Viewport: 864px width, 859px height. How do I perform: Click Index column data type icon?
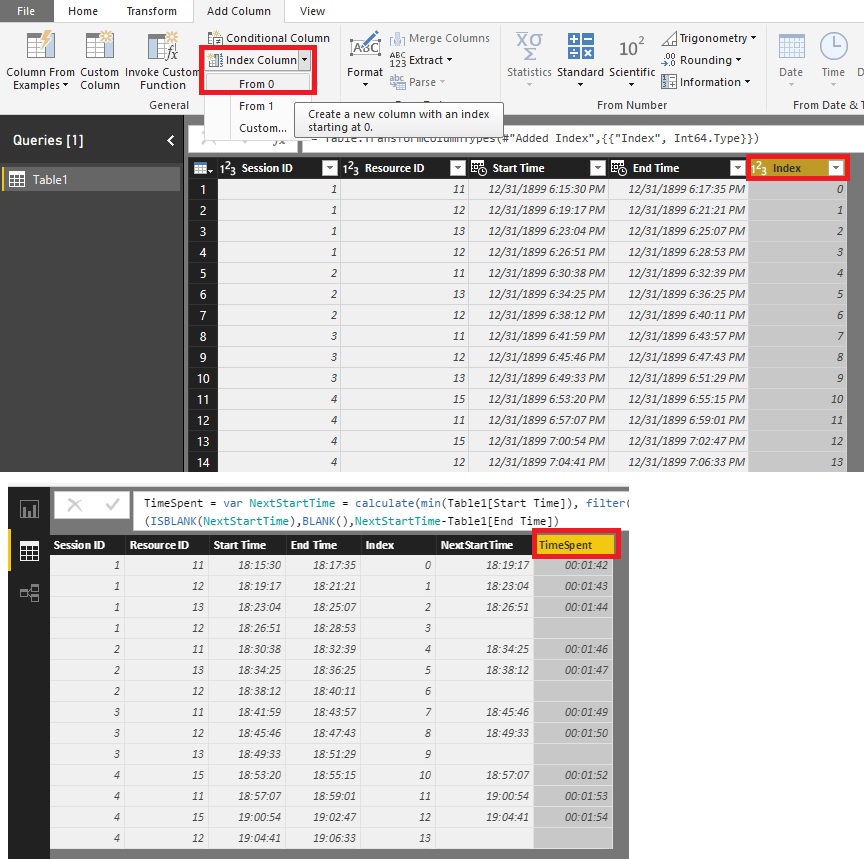point(759,169)
